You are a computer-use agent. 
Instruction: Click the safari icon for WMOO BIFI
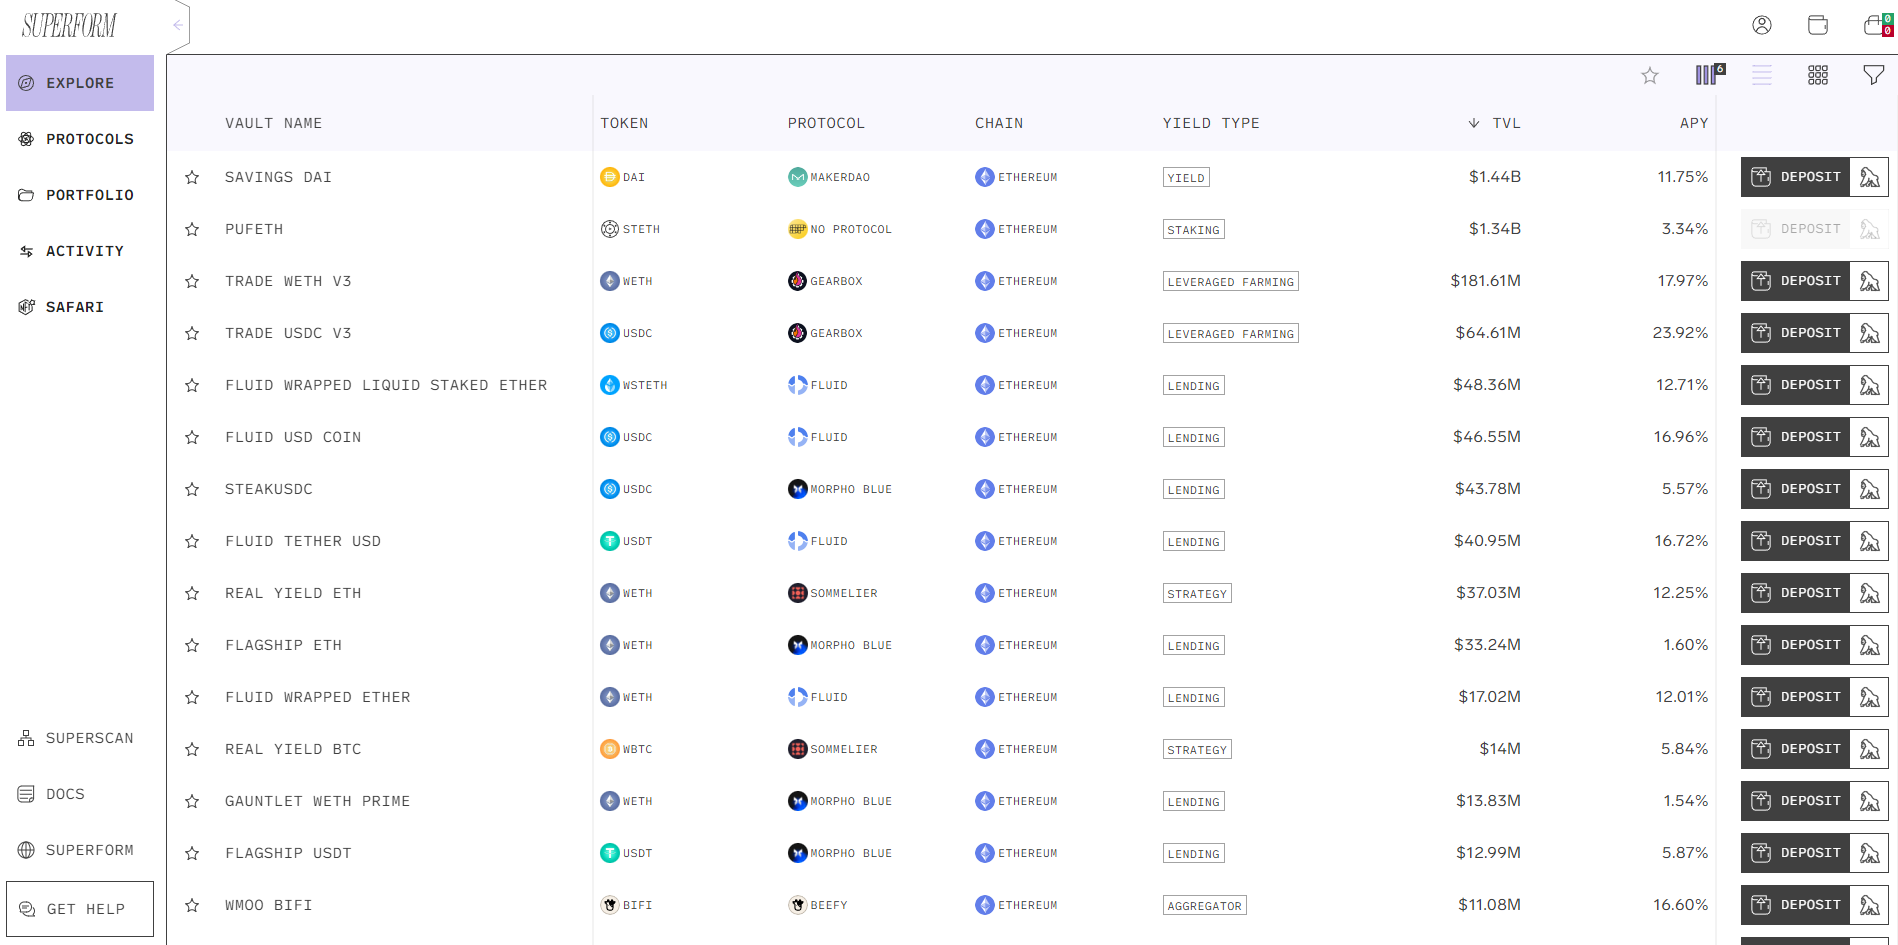(x=1869, y=905)
